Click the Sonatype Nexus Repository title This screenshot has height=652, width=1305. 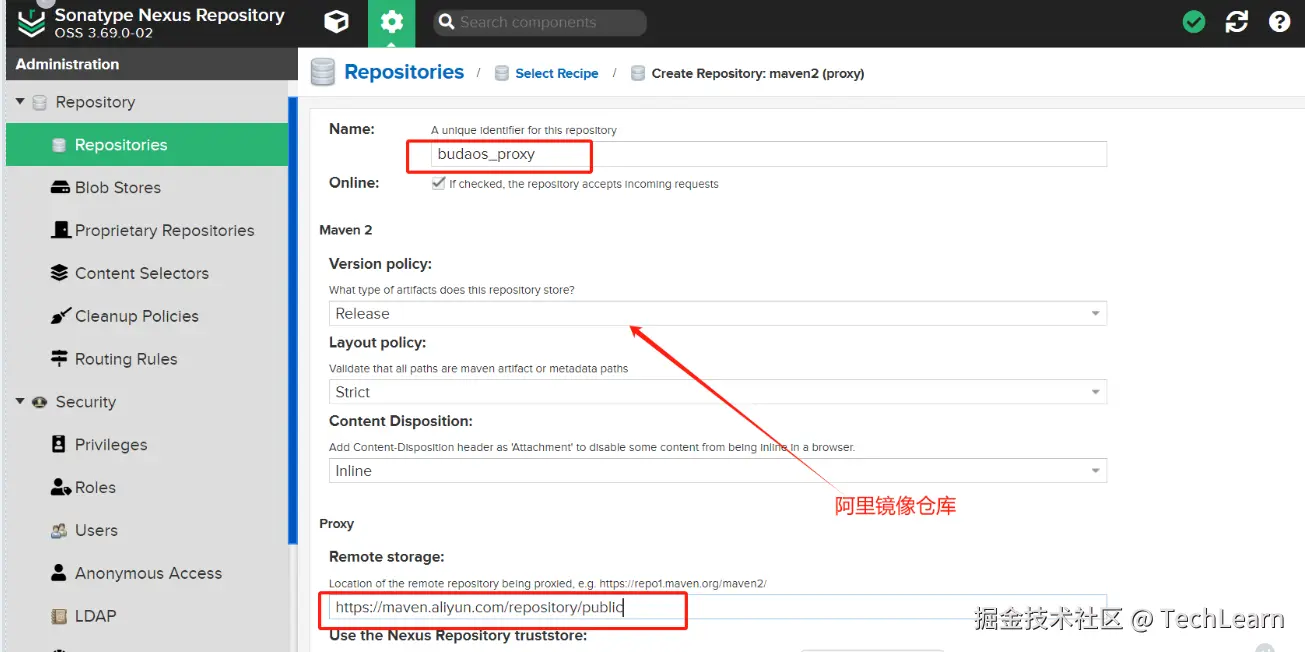(x=170, y=15)
